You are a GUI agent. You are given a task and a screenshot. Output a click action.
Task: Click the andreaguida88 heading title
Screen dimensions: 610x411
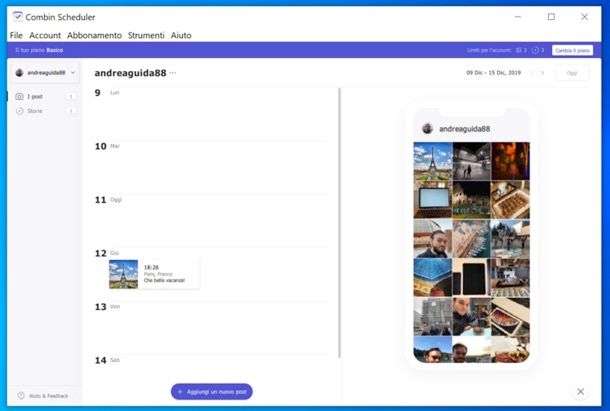[130, 73]
